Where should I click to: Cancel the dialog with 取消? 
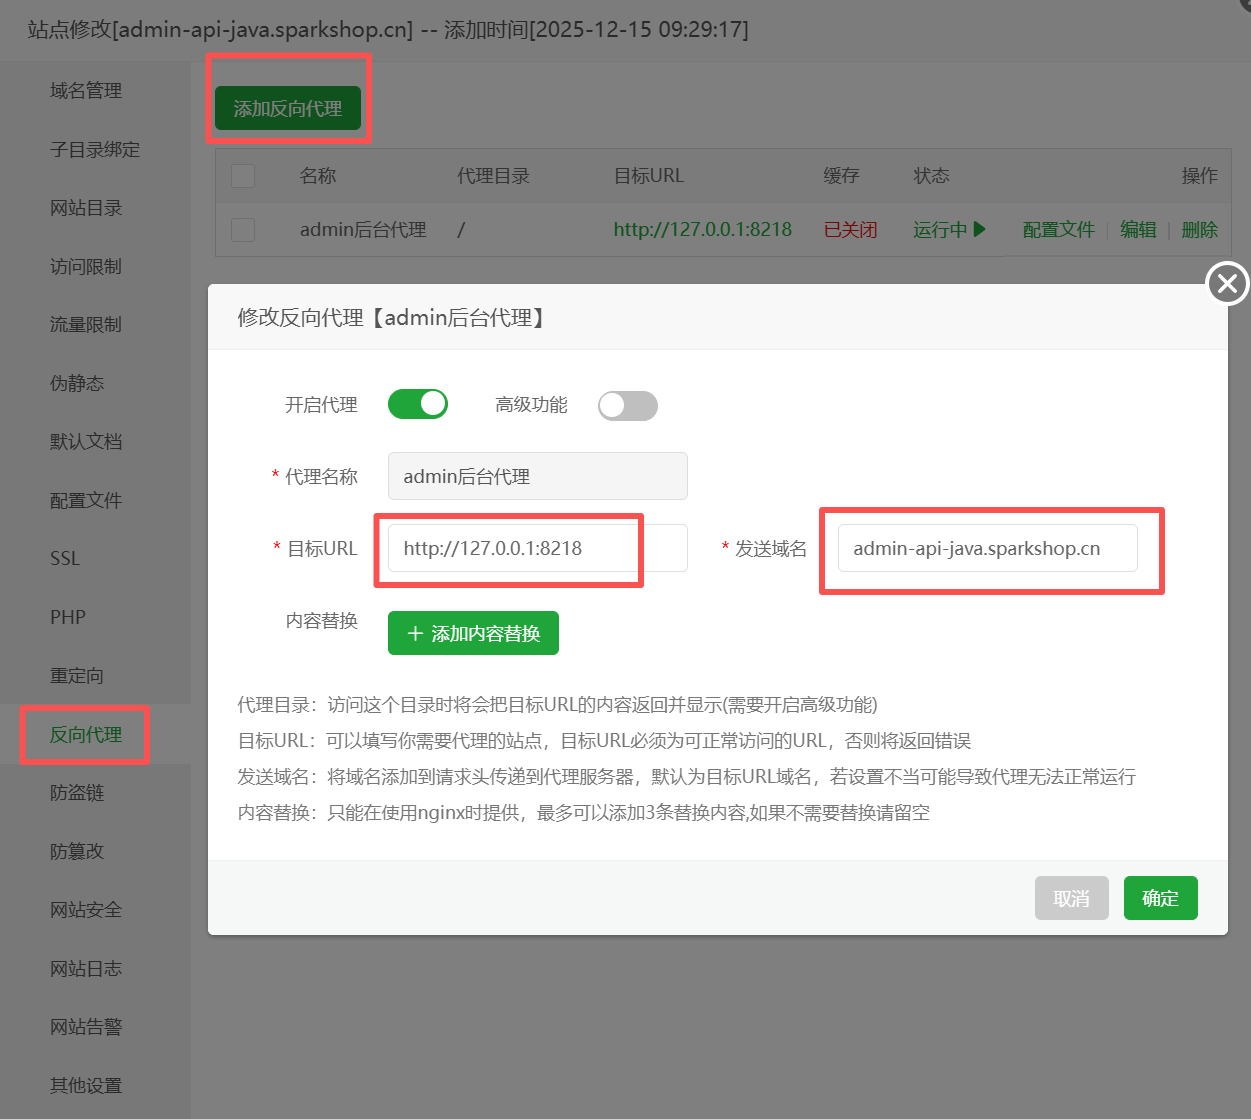point(1071,898)
